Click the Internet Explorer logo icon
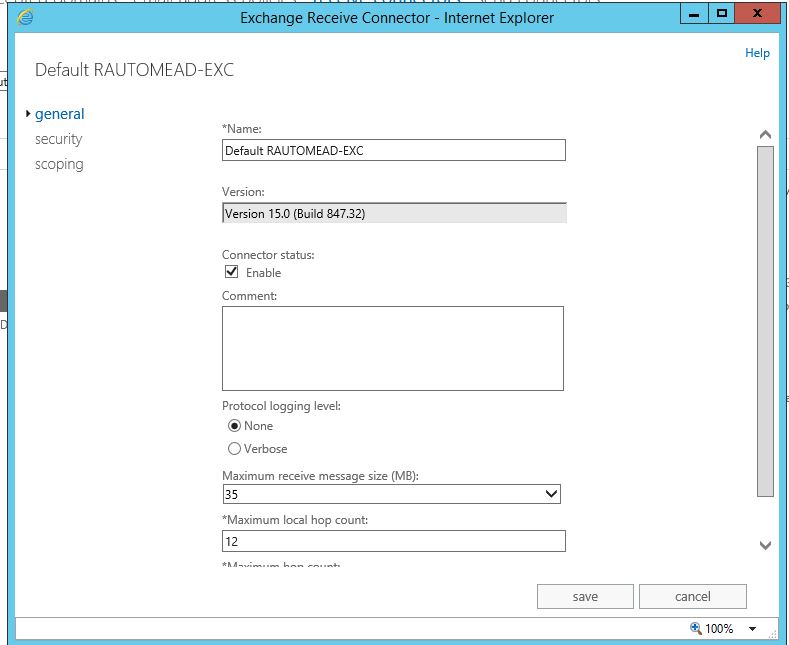 25,18
